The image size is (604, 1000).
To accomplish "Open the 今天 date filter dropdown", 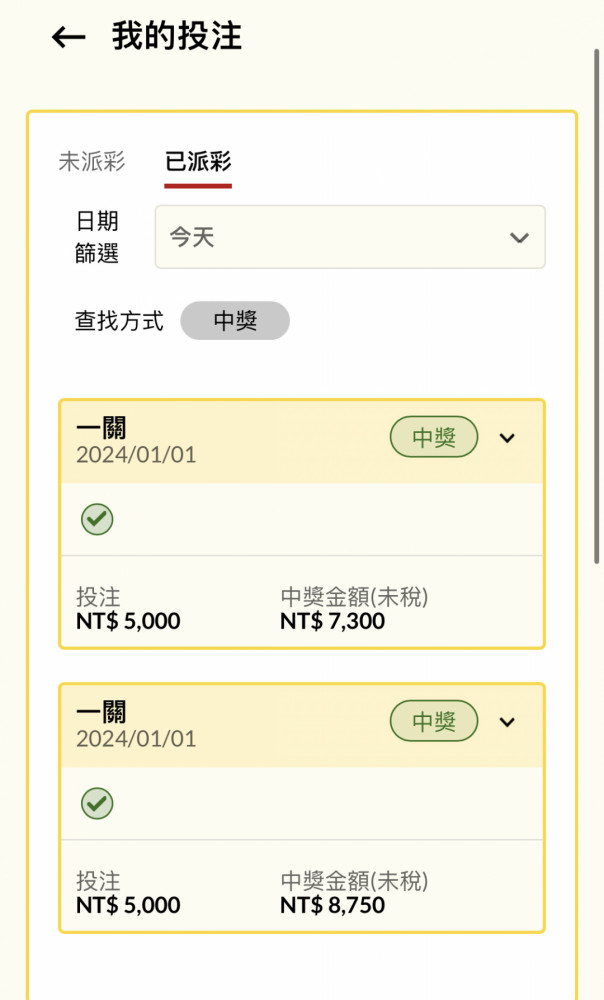I will [350, 237].
